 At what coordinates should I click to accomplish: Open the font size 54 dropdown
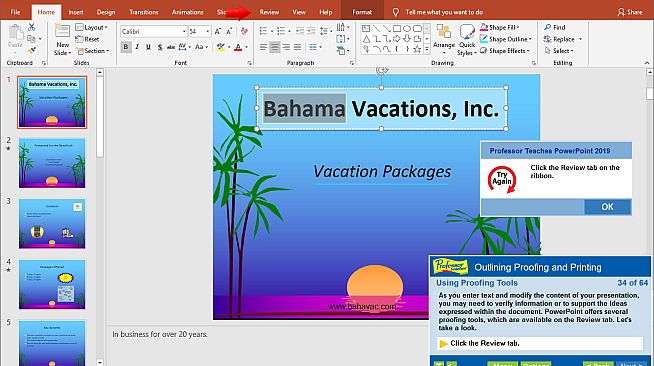(208, 31)
